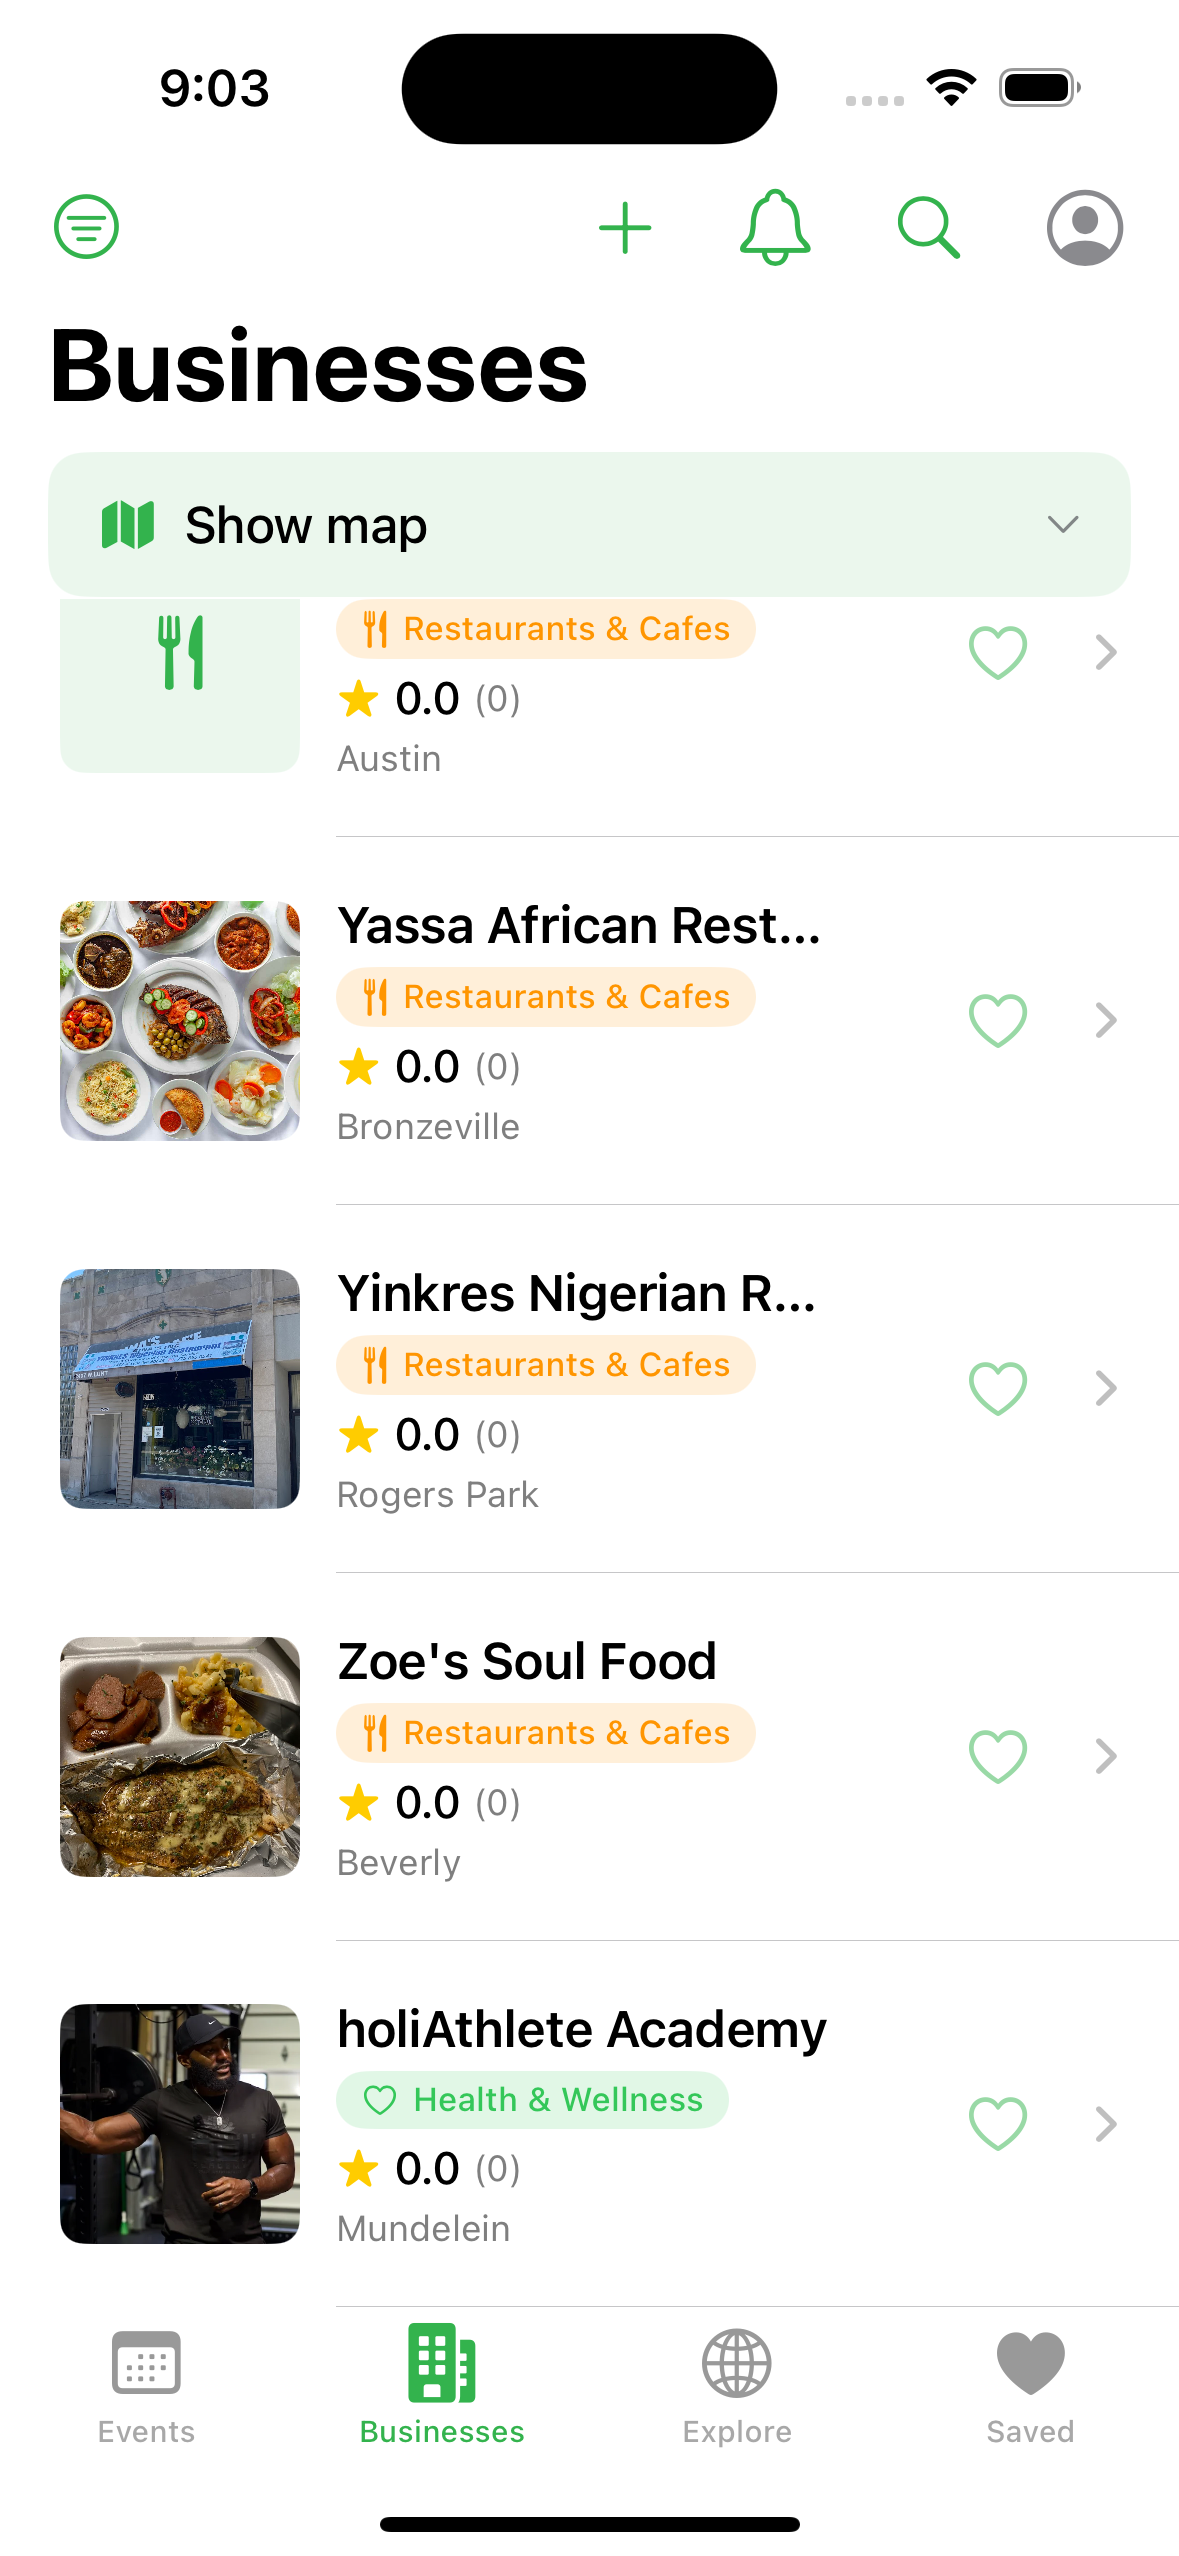Favorite Yassa African Restaurant with the heart
Screen dimensions: 1179x2556
998,1021
